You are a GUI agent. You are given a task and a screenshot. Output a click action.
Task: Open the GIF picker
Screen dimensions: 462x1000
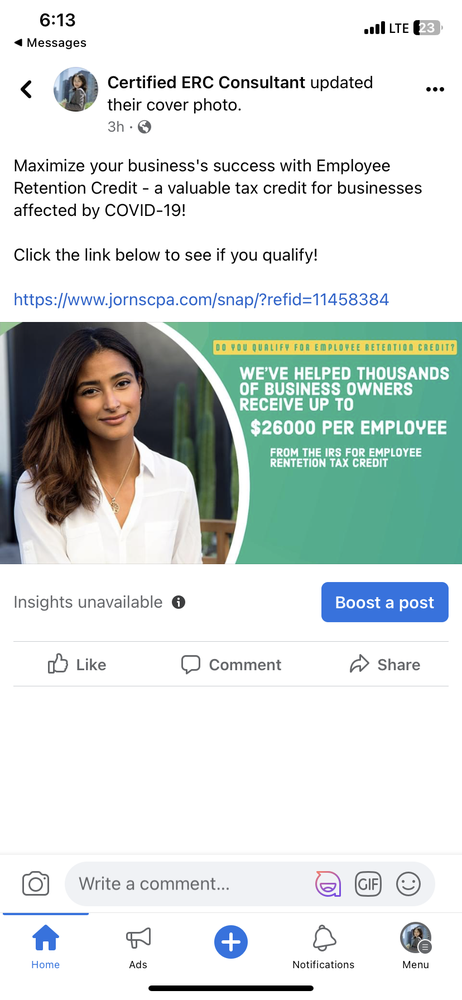pos(368,884)
